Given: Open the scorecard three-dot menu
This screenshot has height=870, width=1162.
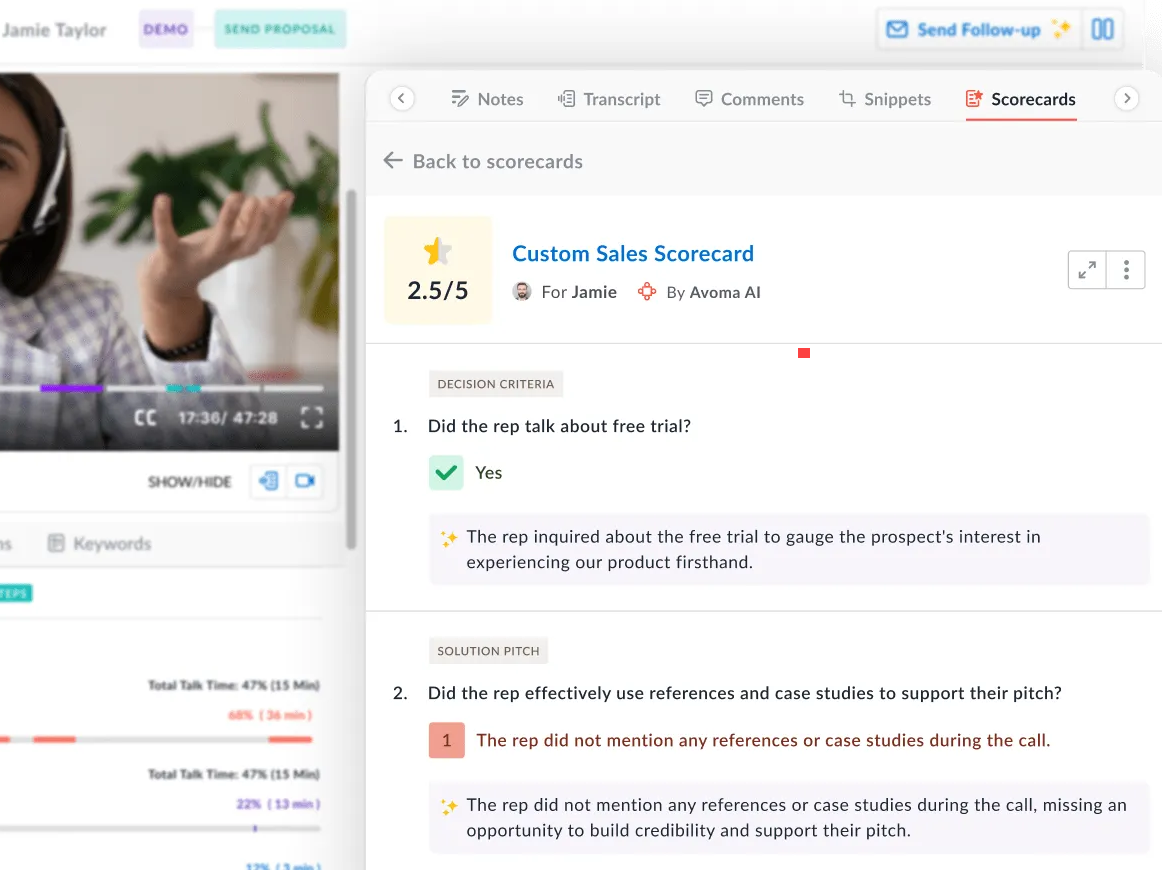Looking at the screenshot, I should [1126, 270].
